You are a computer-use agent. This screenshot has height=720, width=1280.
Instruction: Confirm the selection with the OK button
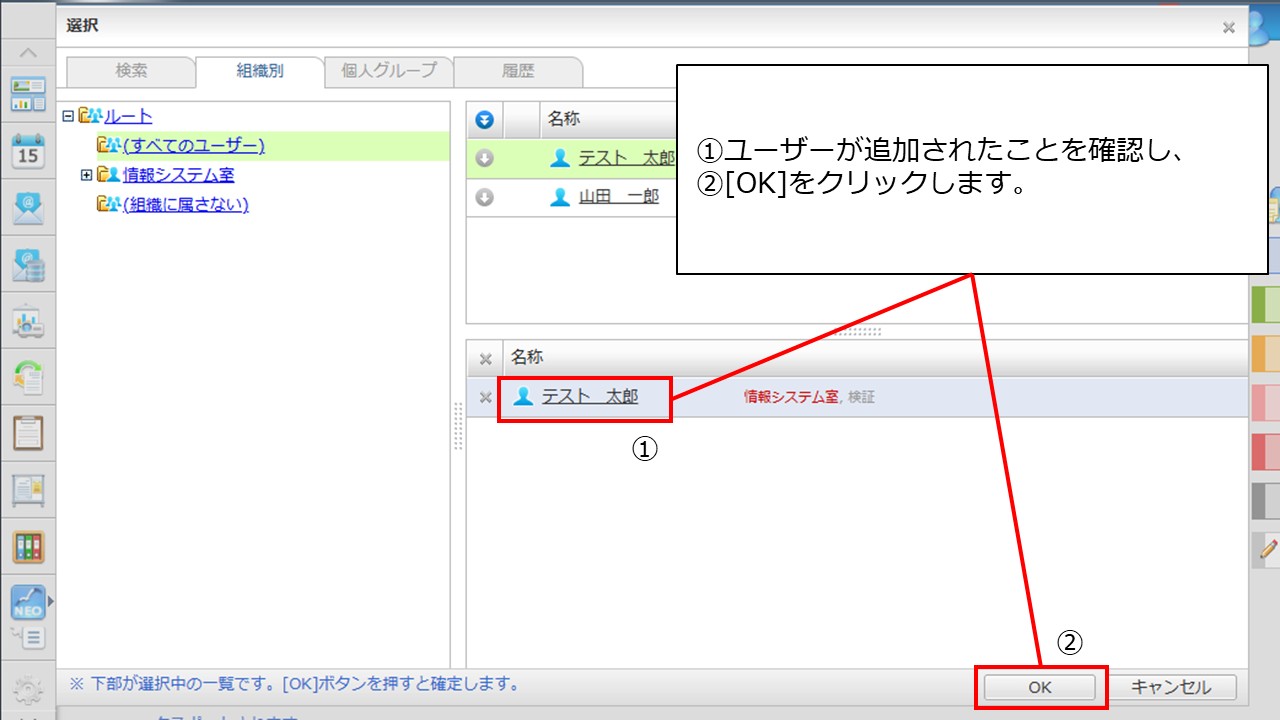pyautogui.click(x=1040, y=687)
